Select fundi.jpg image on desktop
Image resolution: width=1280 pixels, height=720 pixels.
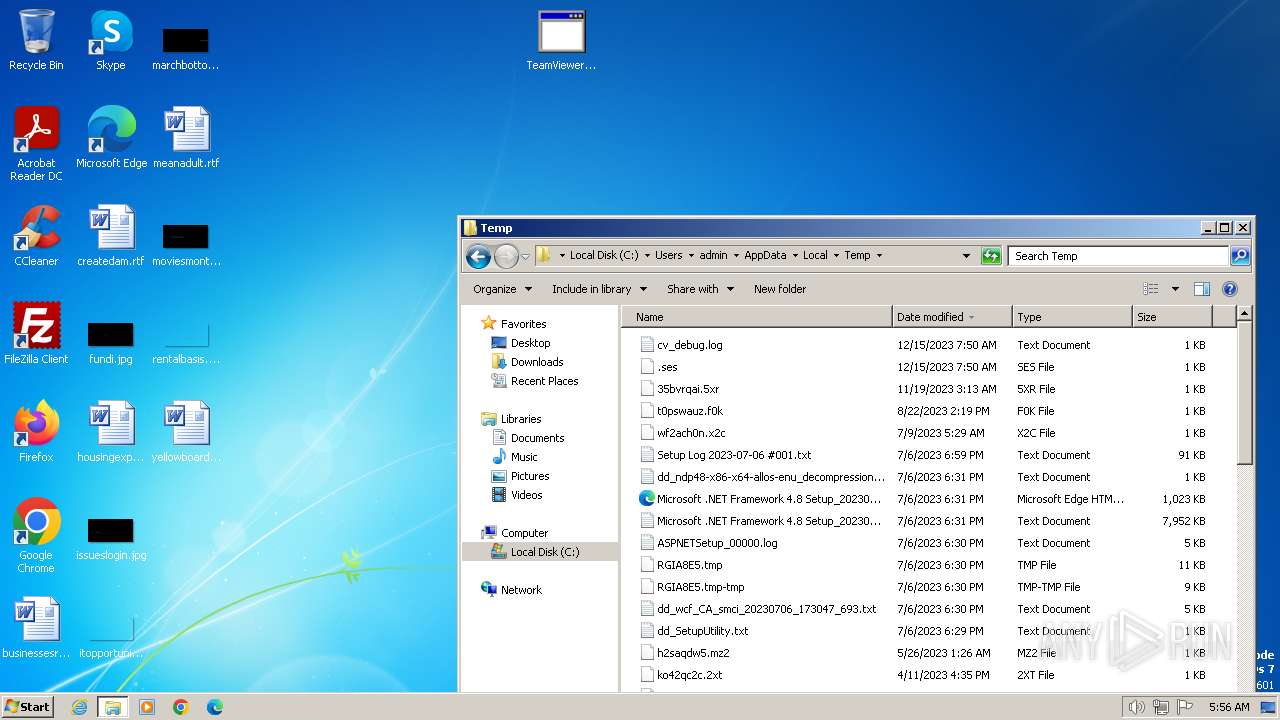click(111, 342)
